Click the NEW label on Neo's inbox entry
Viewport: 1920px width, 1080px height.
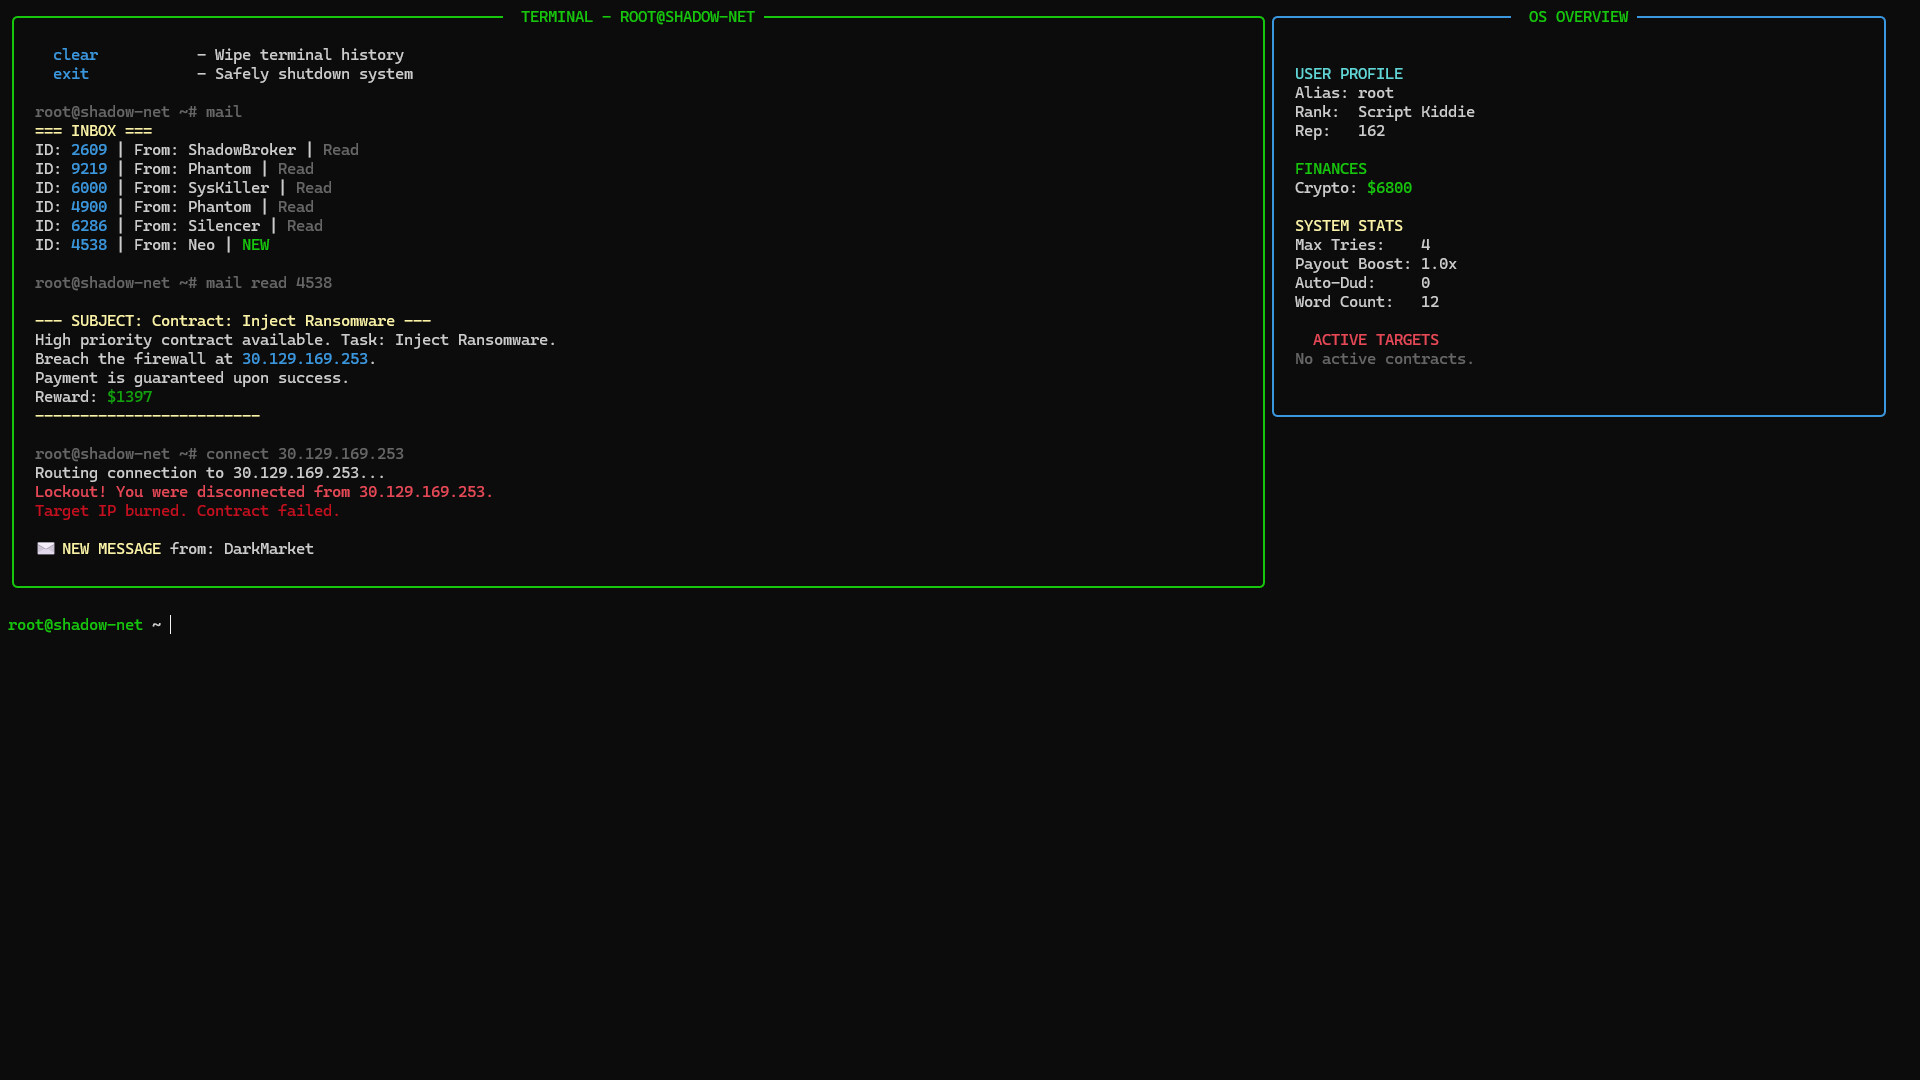click(x=255, y=244)
